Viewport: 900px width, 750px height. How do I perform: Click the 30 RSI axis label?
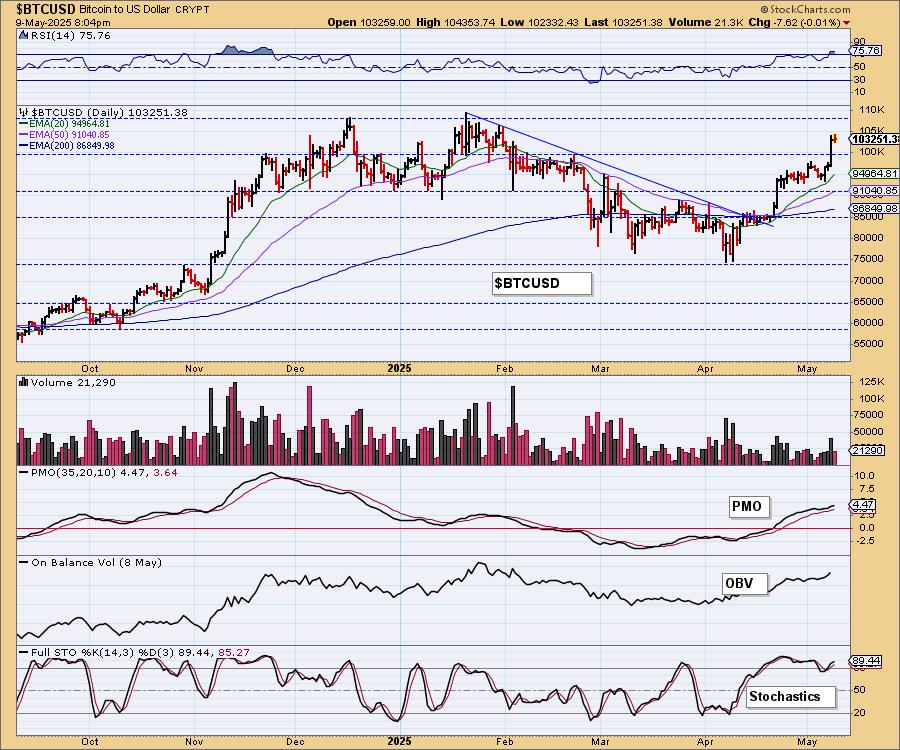860,79
